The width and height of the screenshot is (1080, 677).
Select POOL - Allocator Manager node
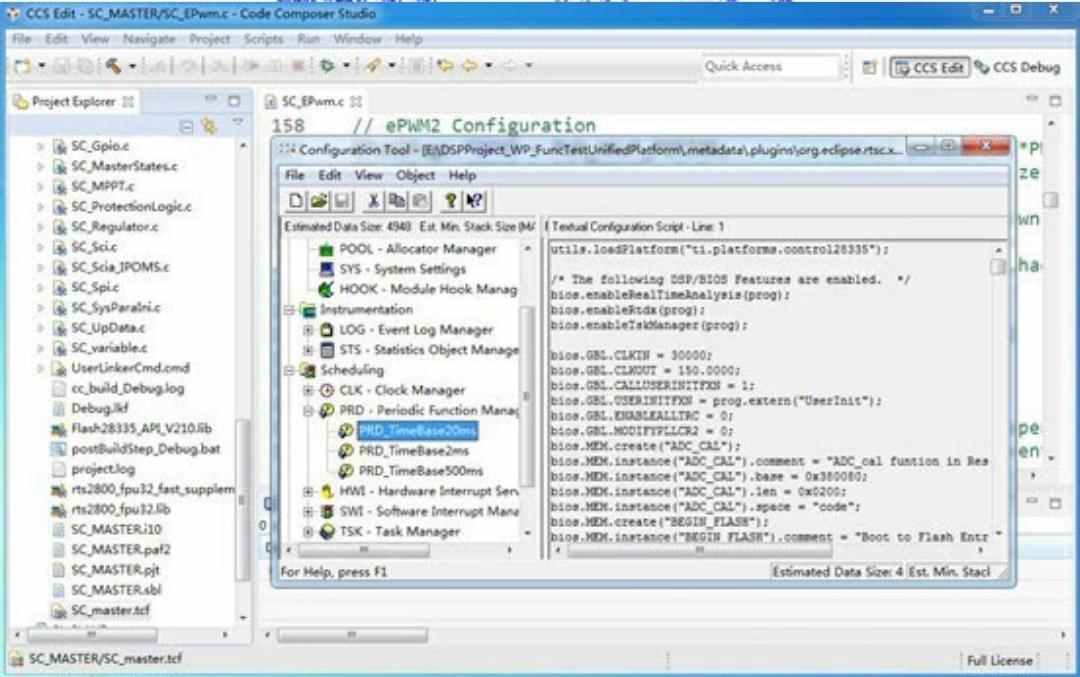point(417,249)
